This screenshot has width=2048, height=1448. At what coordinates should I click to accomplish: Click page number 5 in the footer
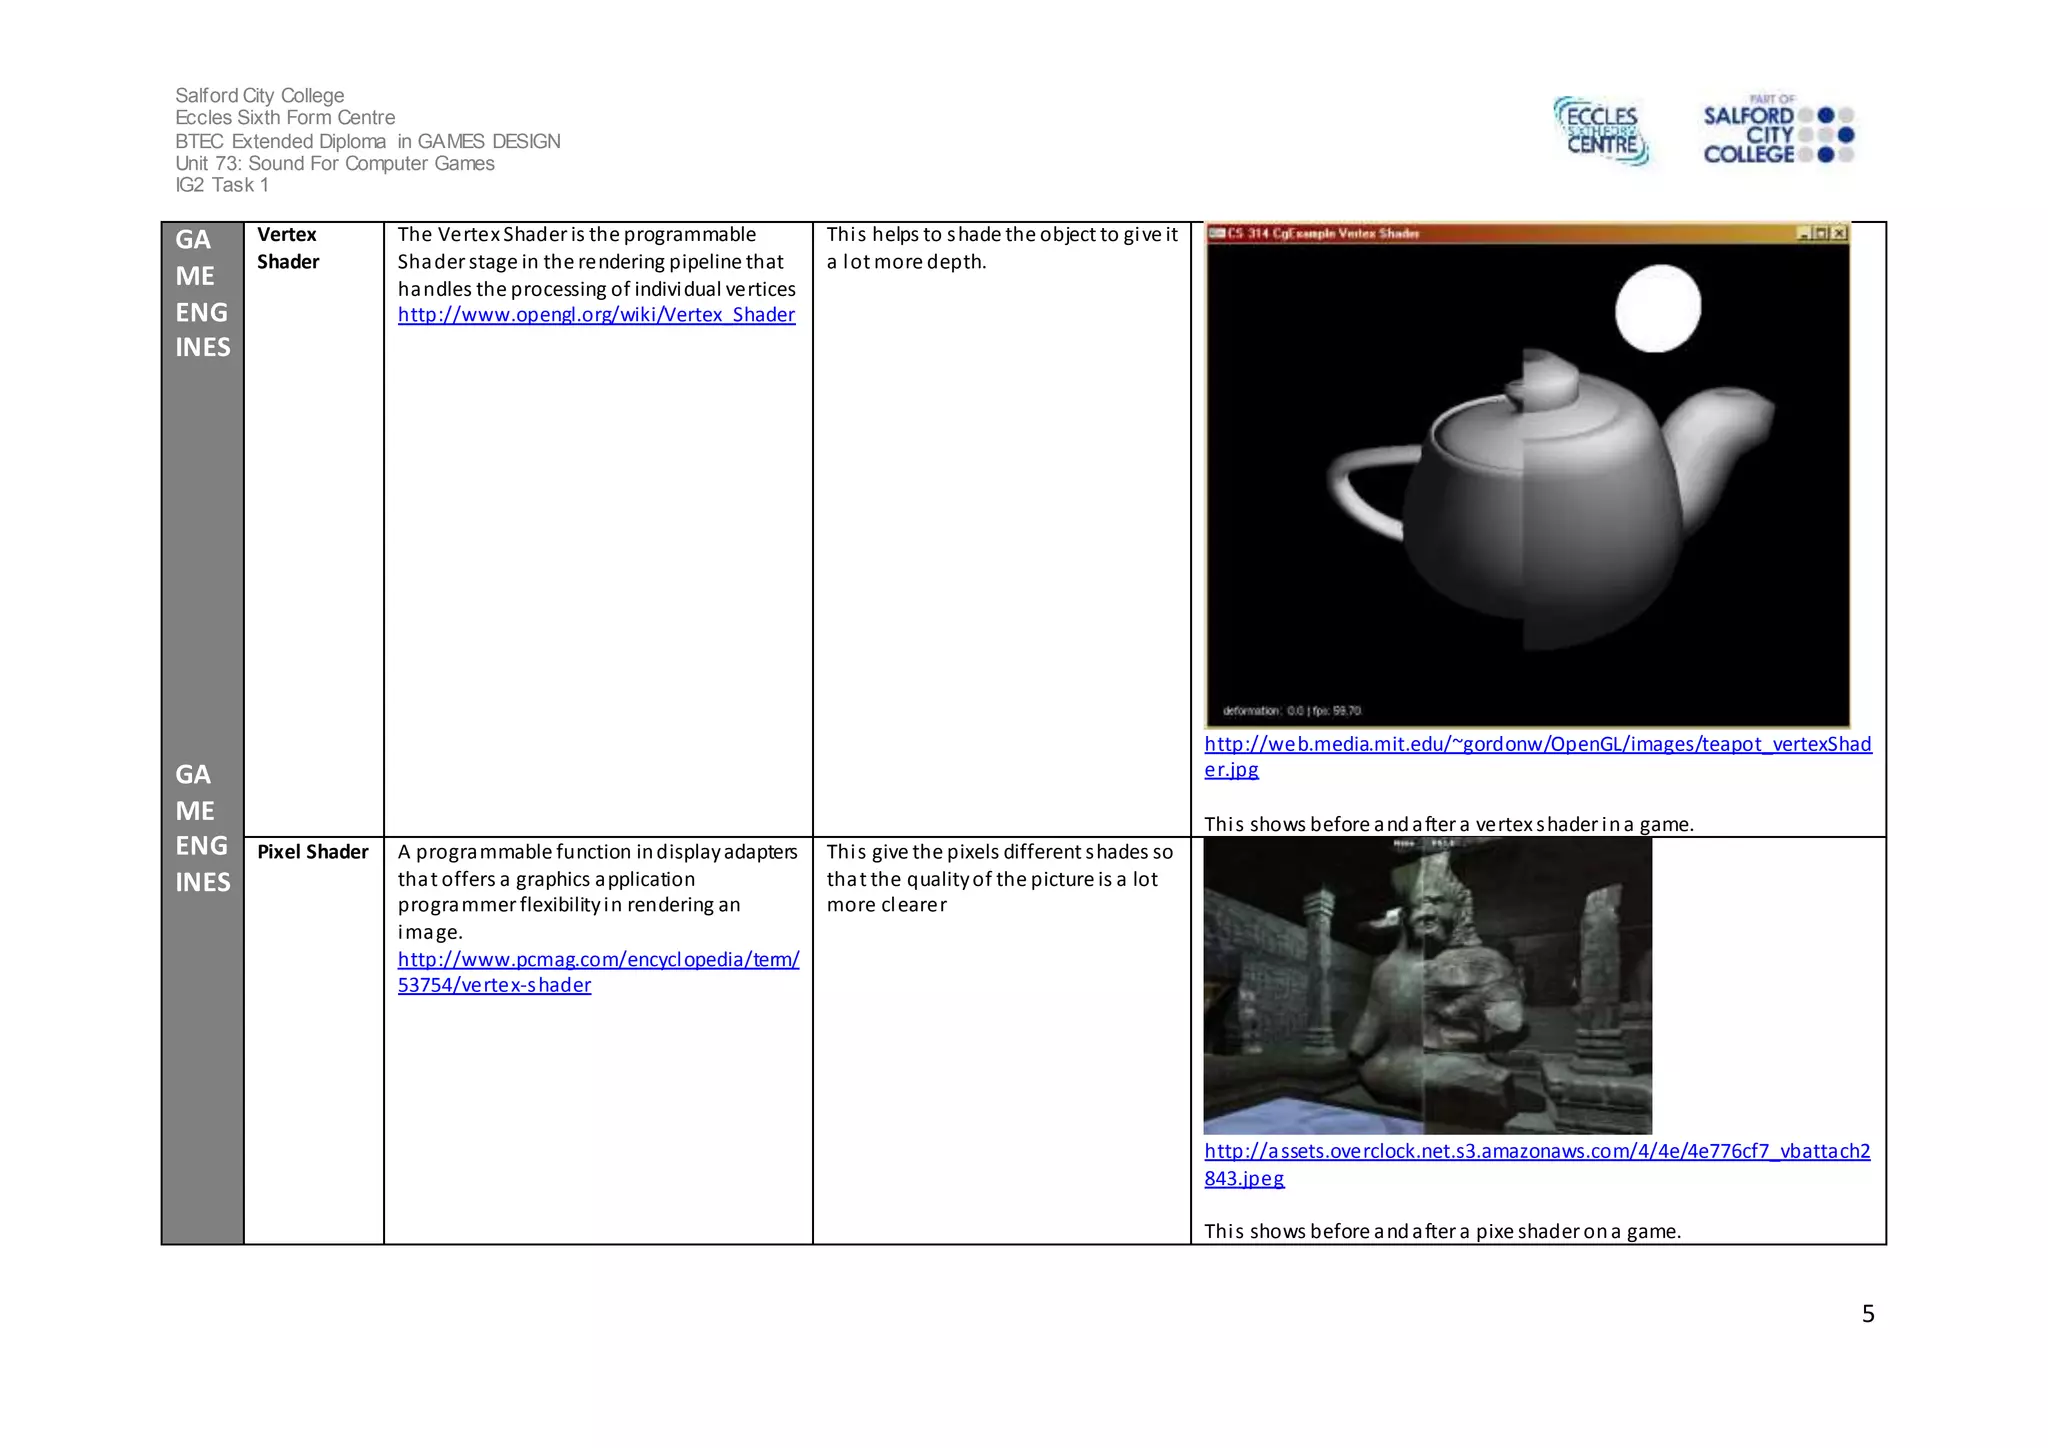click(x=1868, y=1314)
